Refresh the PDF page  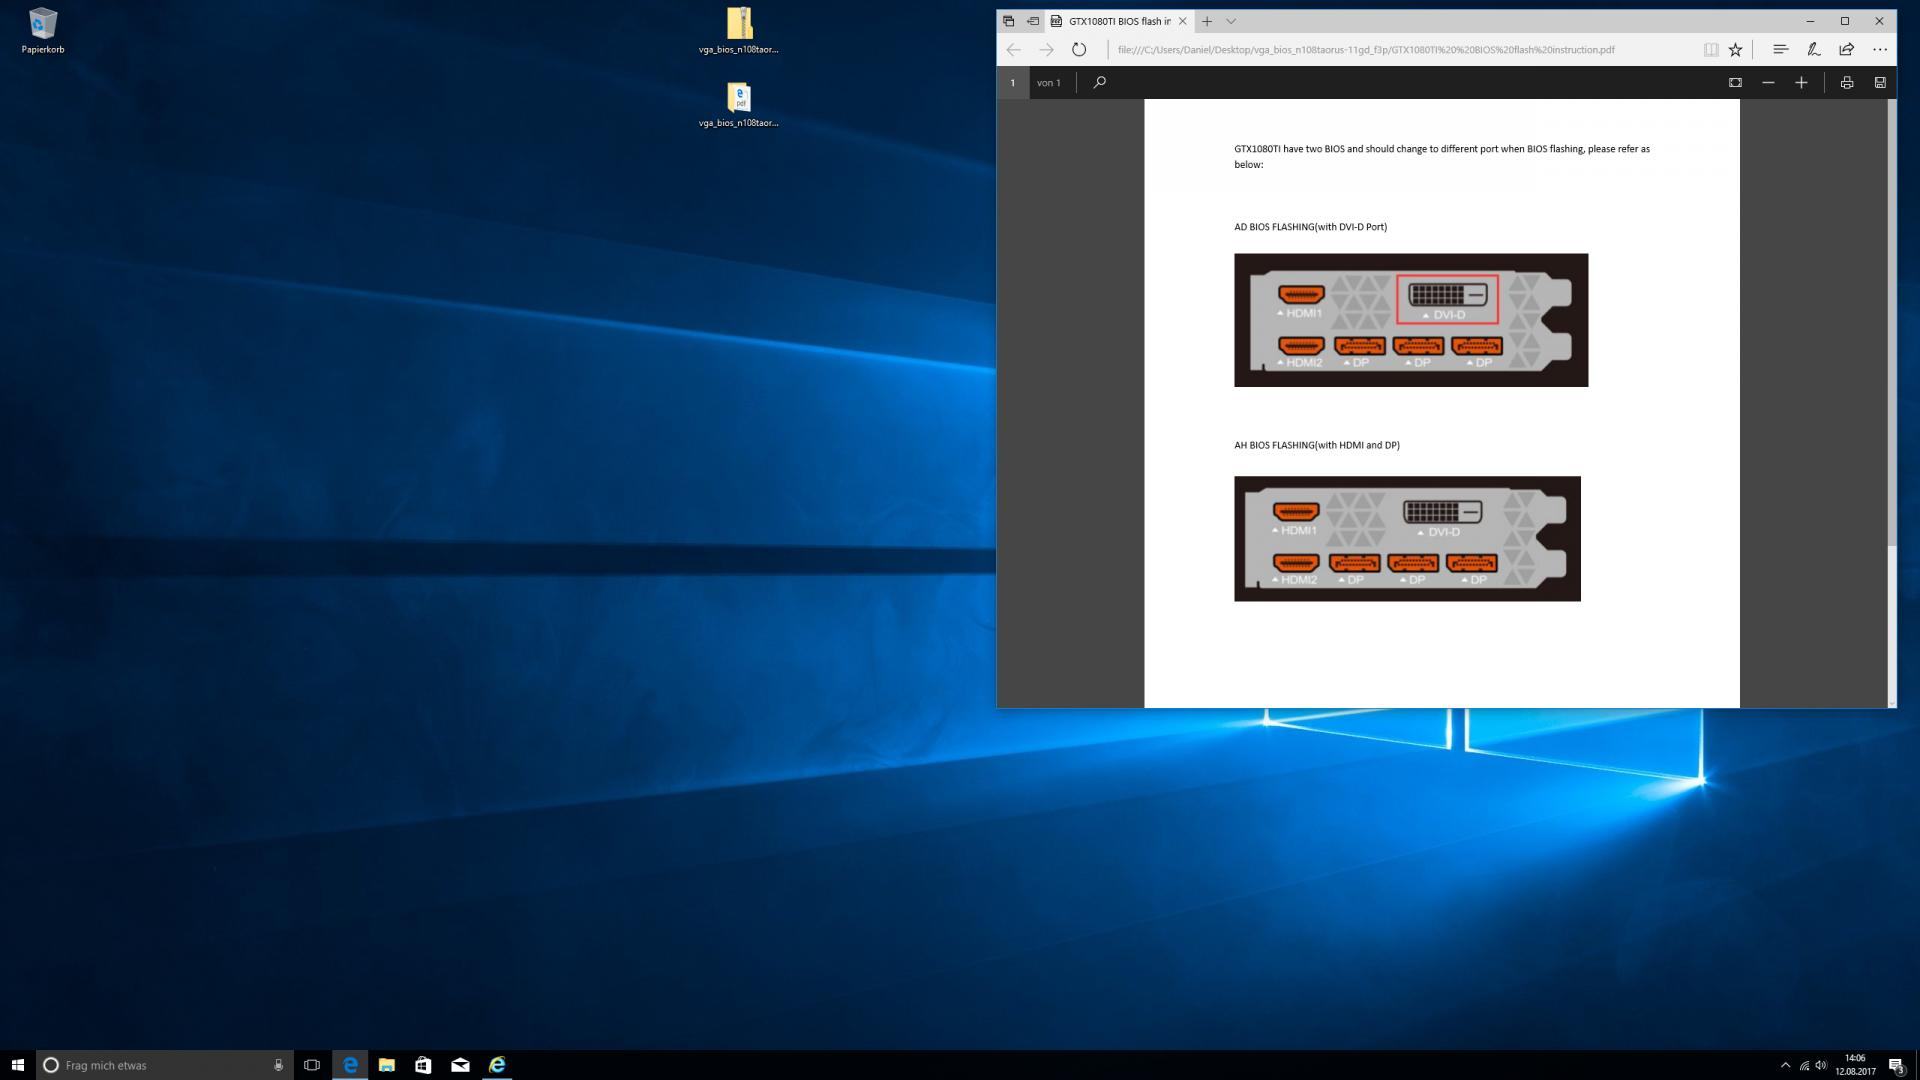pos(1079,49)
